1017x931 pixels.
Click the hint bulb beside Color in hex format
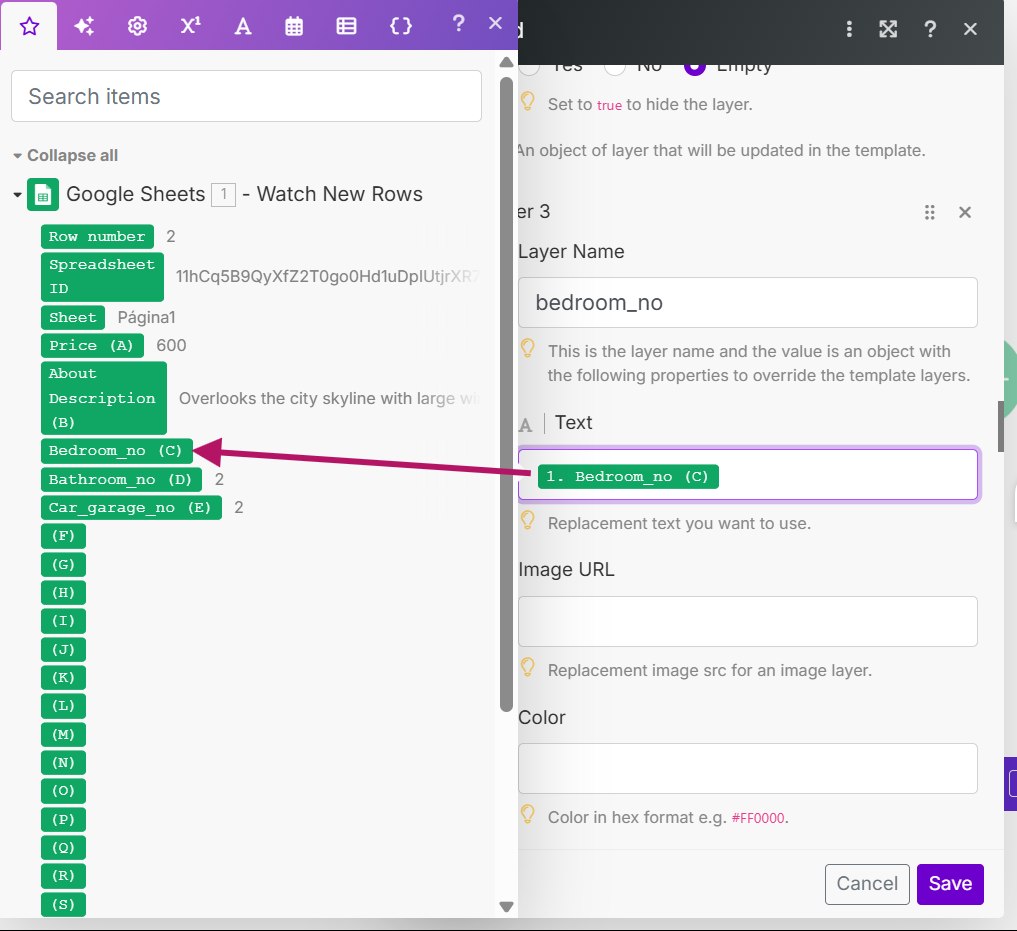528,814
